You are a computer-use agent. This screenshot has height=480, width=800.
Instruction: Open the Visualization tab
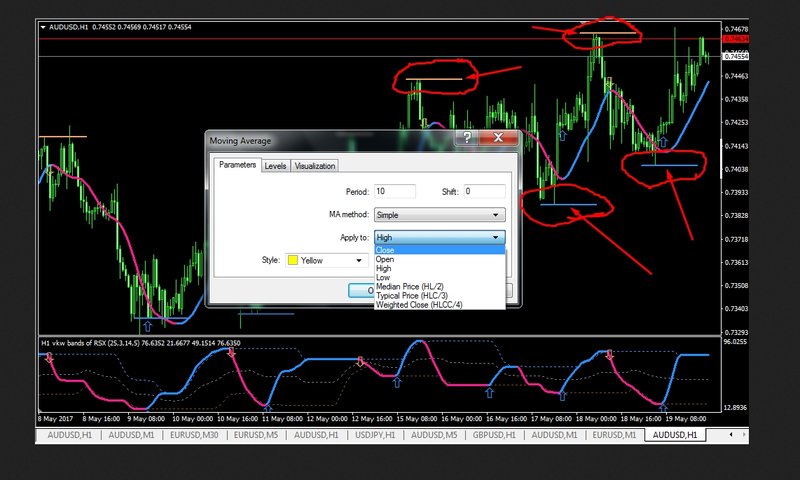[x=315, y=166]
